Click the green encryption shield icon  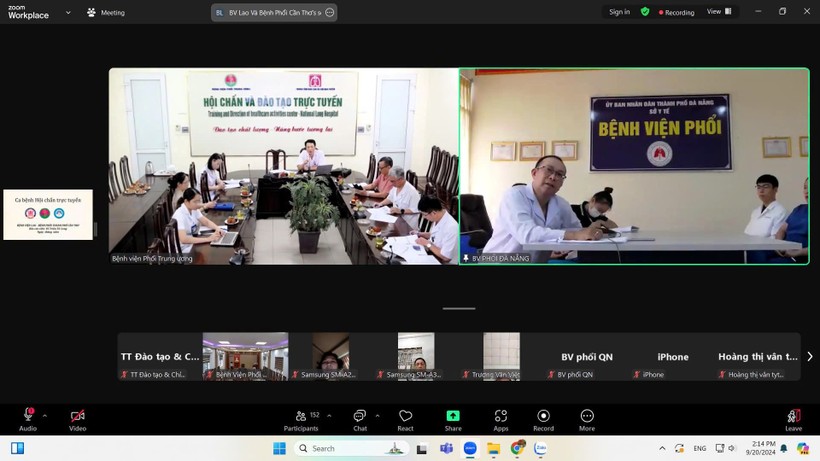pos(645,12)
